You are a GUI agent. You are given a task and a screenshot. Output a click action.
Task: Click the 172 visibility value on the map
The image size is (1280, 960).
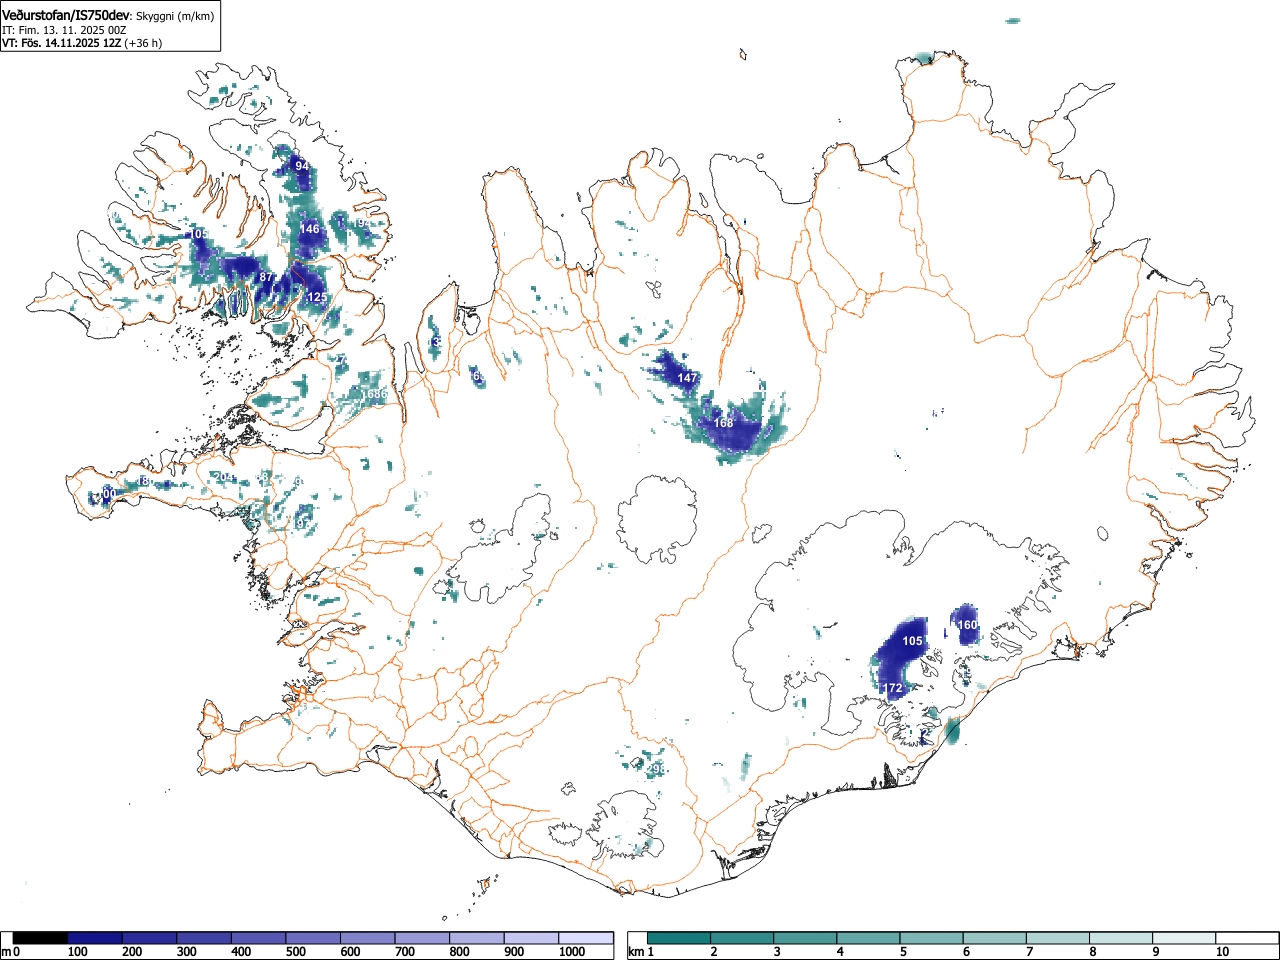pos(893,689)
